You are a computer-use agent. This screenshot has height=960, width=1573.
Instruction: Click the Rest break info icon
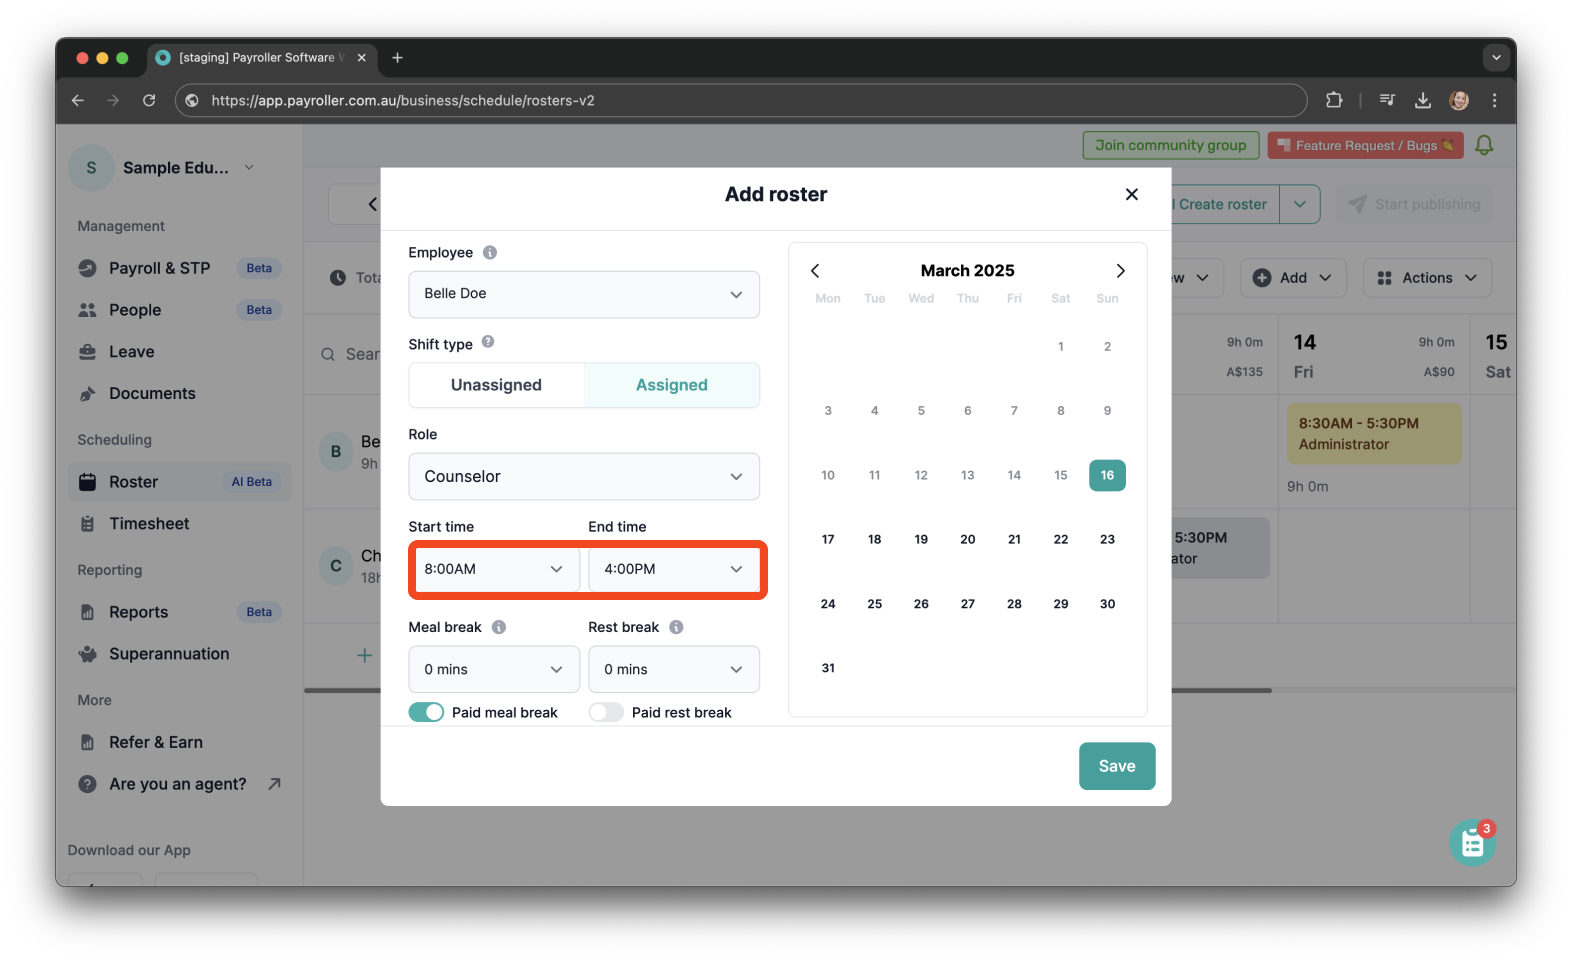pyautogui.click(x=676, y=627)
